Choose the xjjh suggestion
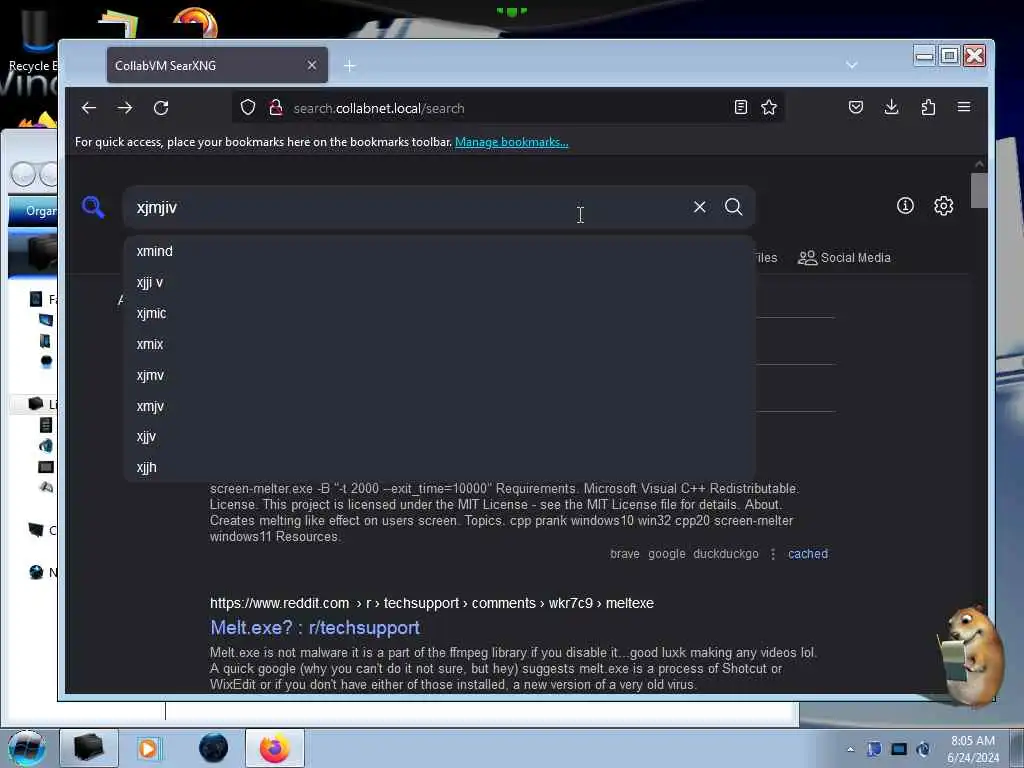This screenshot has width=1024, height=768. (x=440, y=468)
